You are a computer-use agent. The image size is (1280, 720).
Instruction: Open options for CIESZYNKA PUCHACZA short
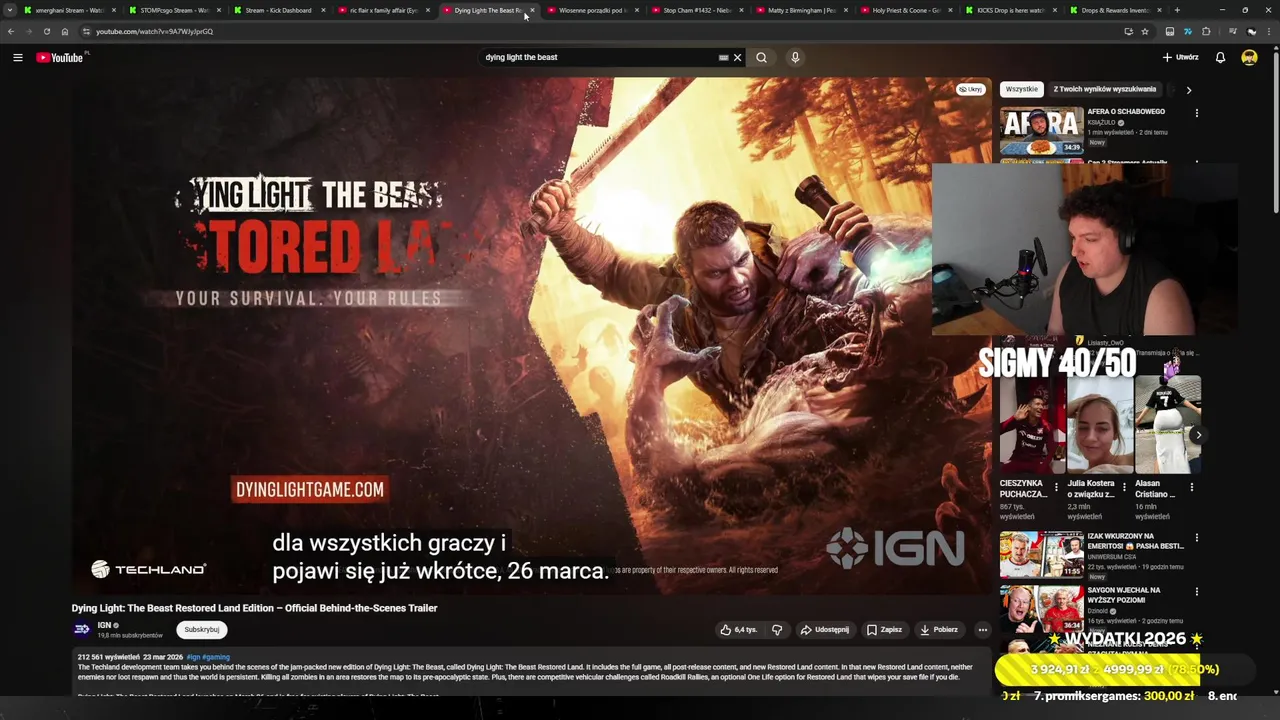pyautogui.click(x=1056, y=487)
